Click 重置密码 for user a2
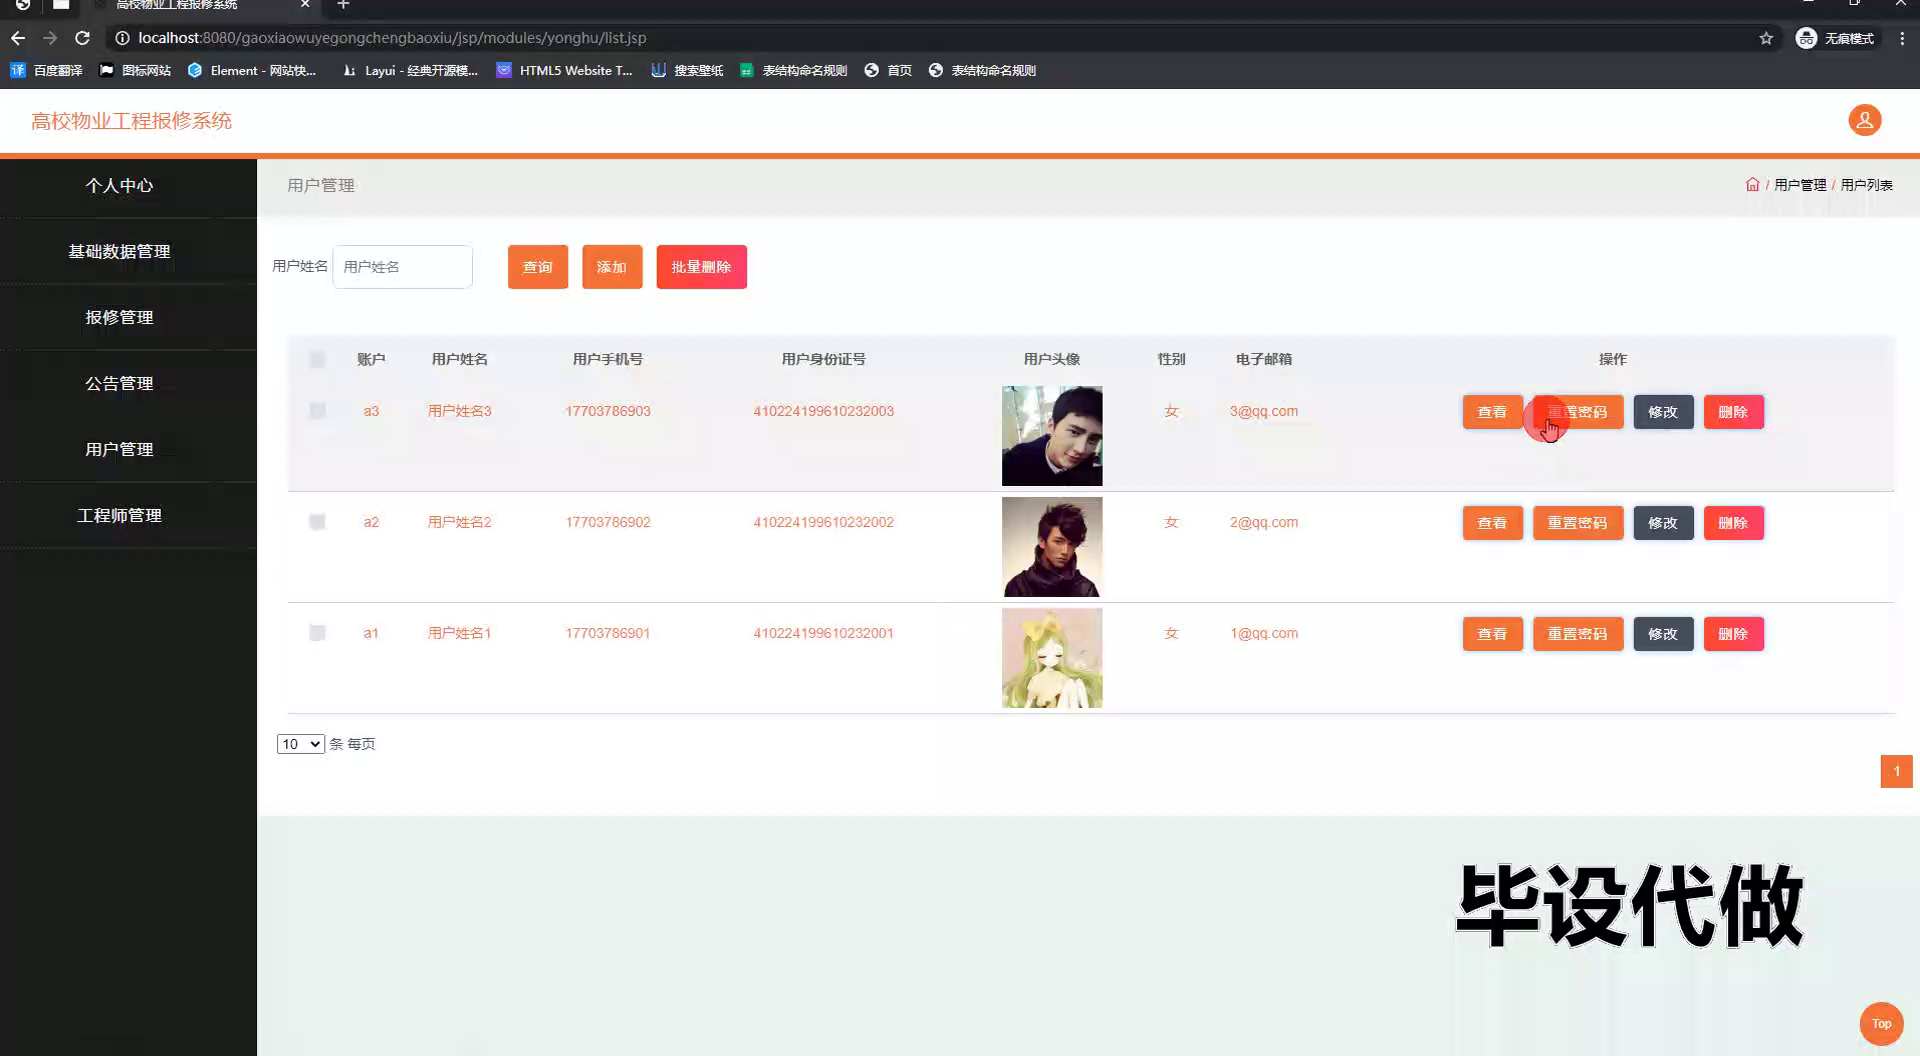The image size is (1920, 1056). tap(1578, 523)
